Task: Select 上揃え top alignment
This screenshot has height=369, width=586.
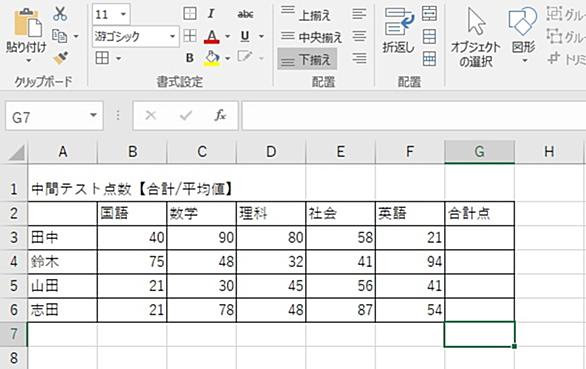Action: point(306,15)
